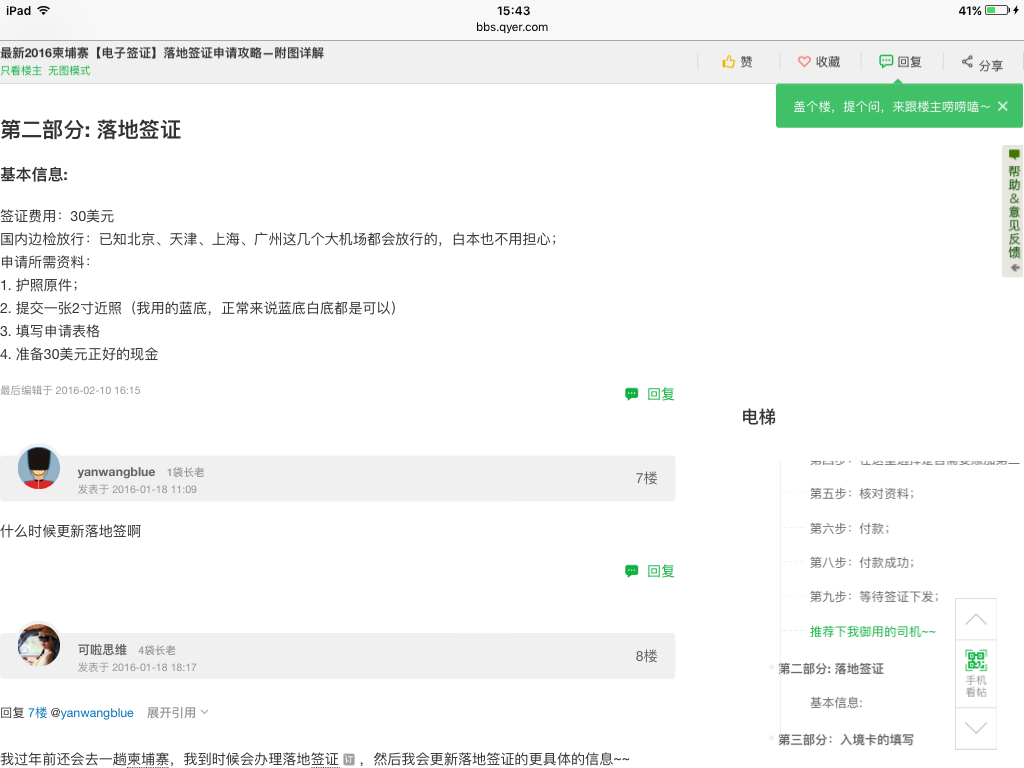
Task: Open yanwangblue's avatar profile
Action: click(x=39, y=467)
